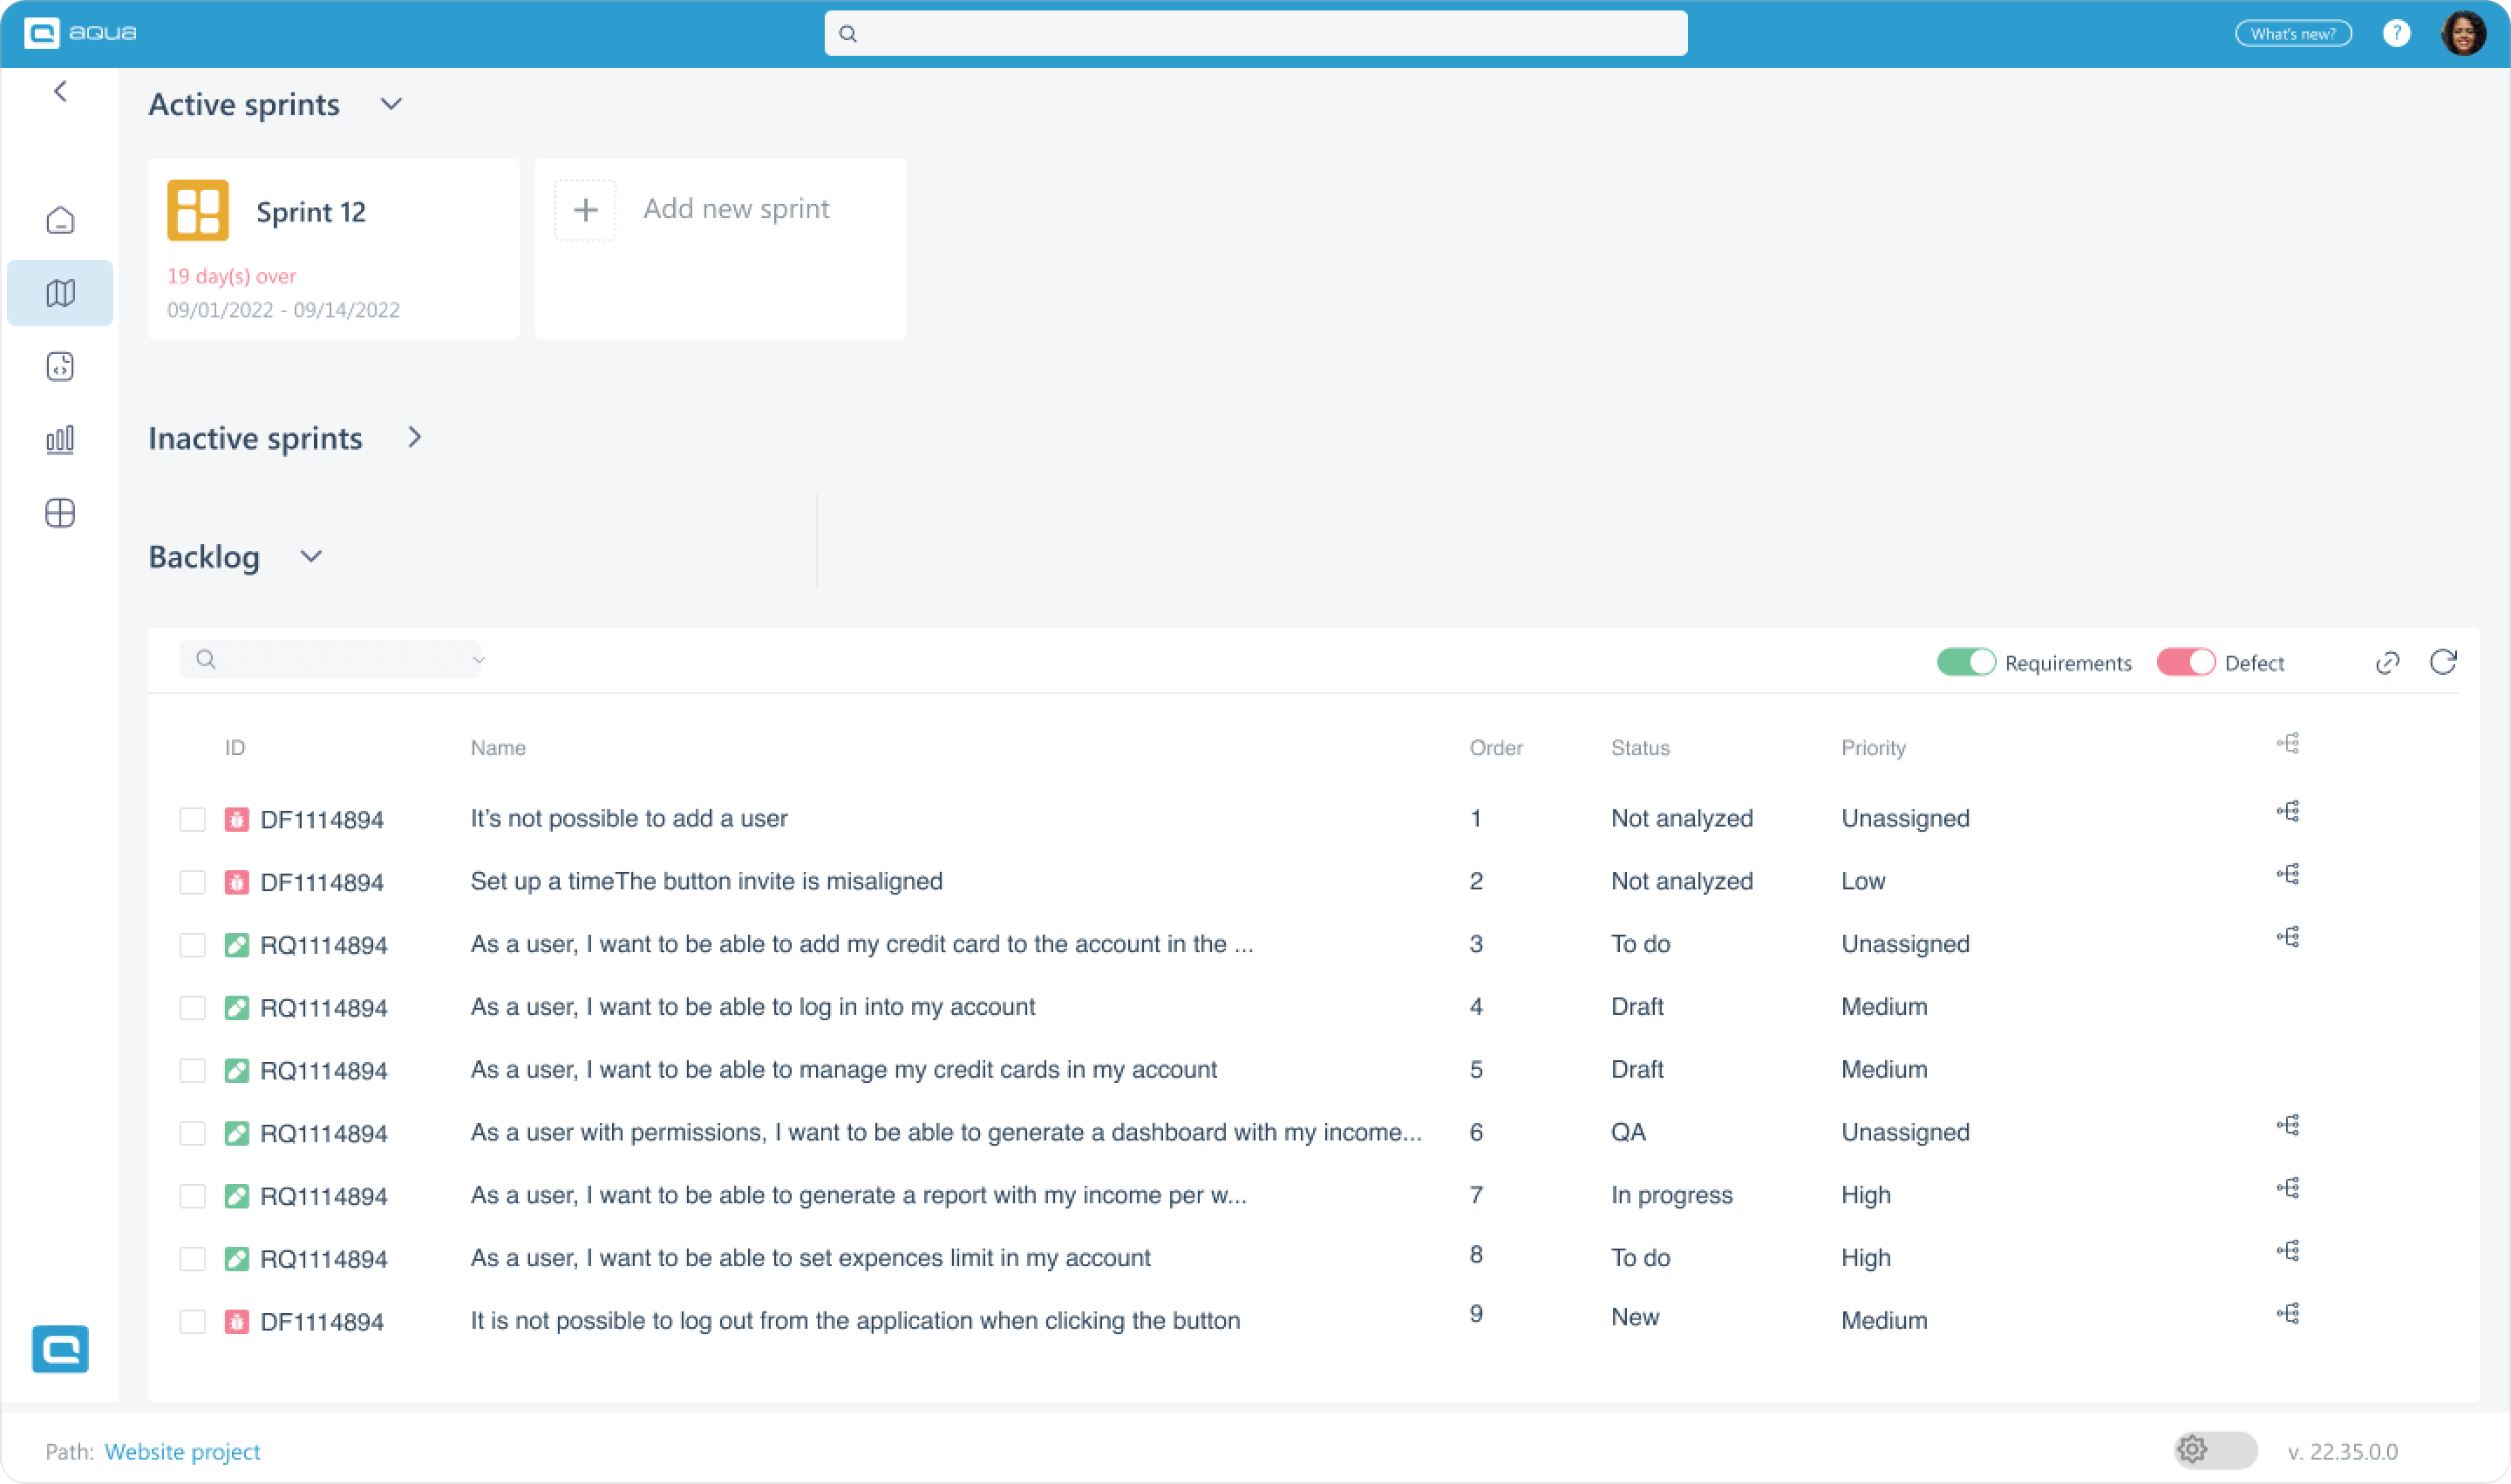Click the copy link icon above the backlog table
Image resolution: width=2511 pixels, height=1484 pixels.
[x=2388, y=662]
